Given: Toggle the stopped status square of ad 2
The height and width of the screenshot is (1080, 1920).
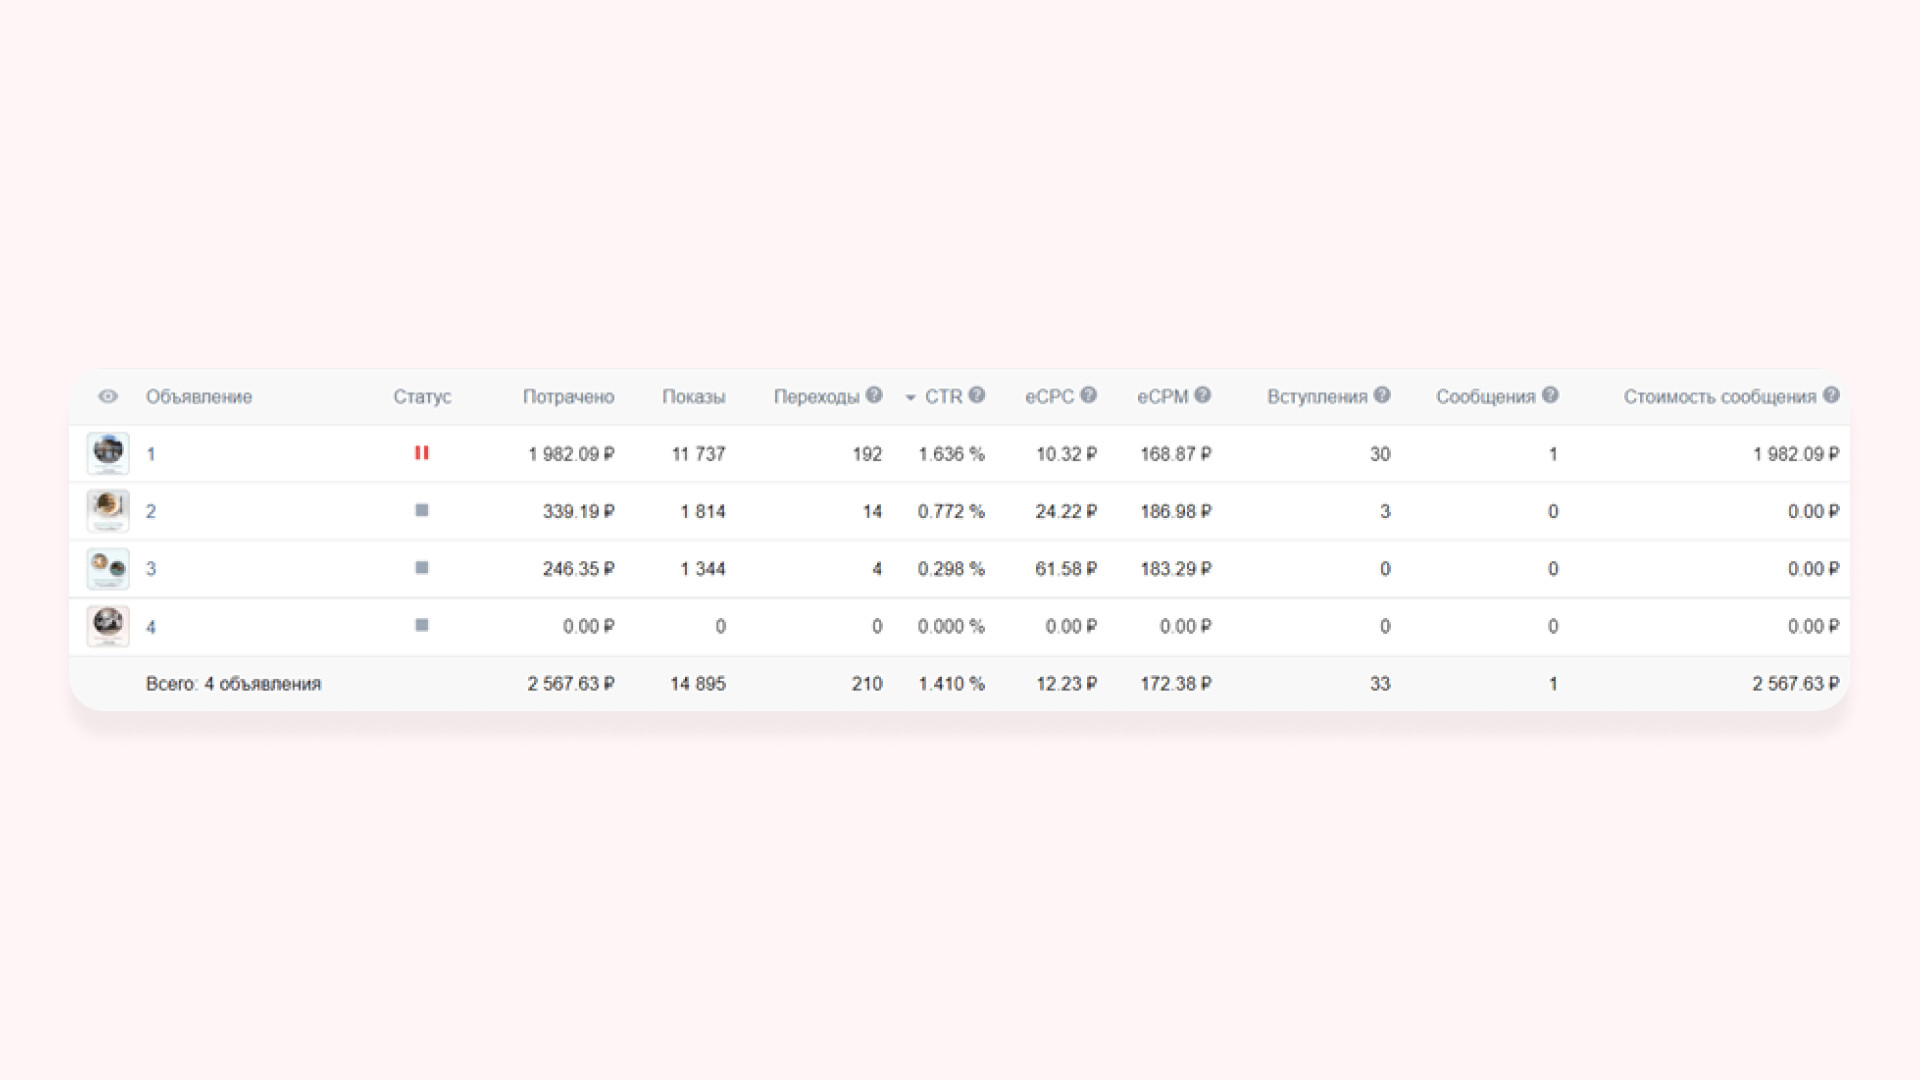Looking at the screenshot, I should 422,511.
